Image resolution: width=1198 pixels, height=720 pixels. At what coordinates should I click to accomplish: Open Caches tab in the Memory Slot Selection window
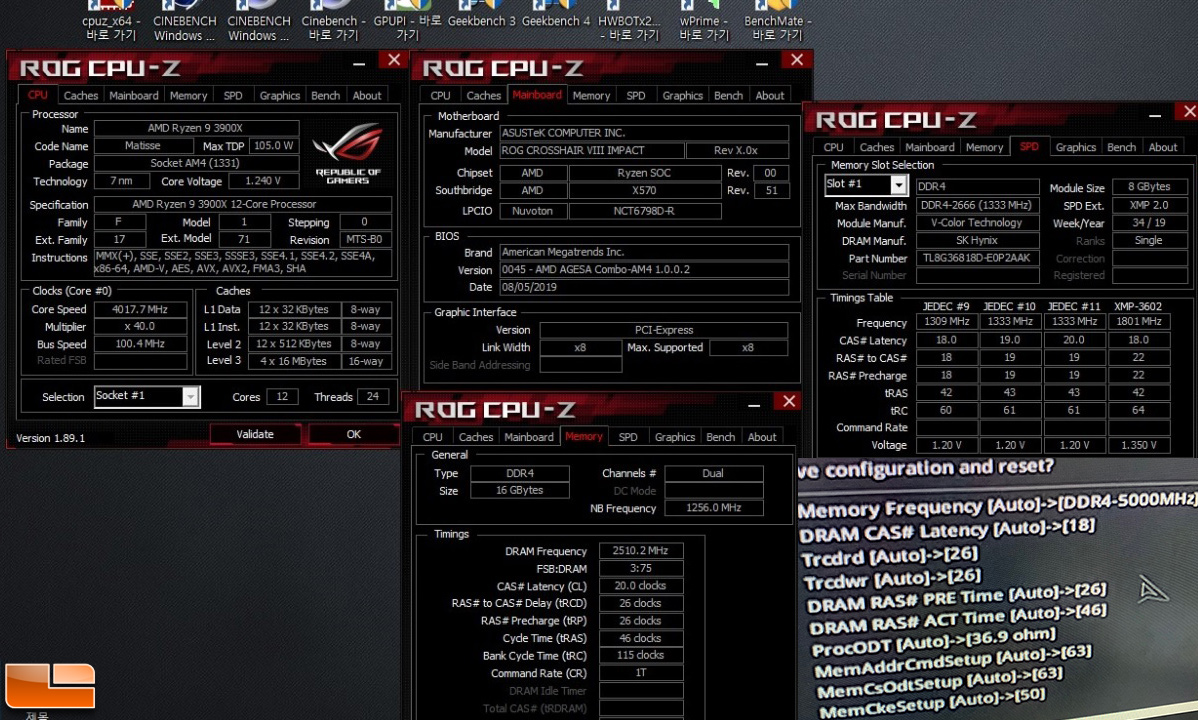876,148
